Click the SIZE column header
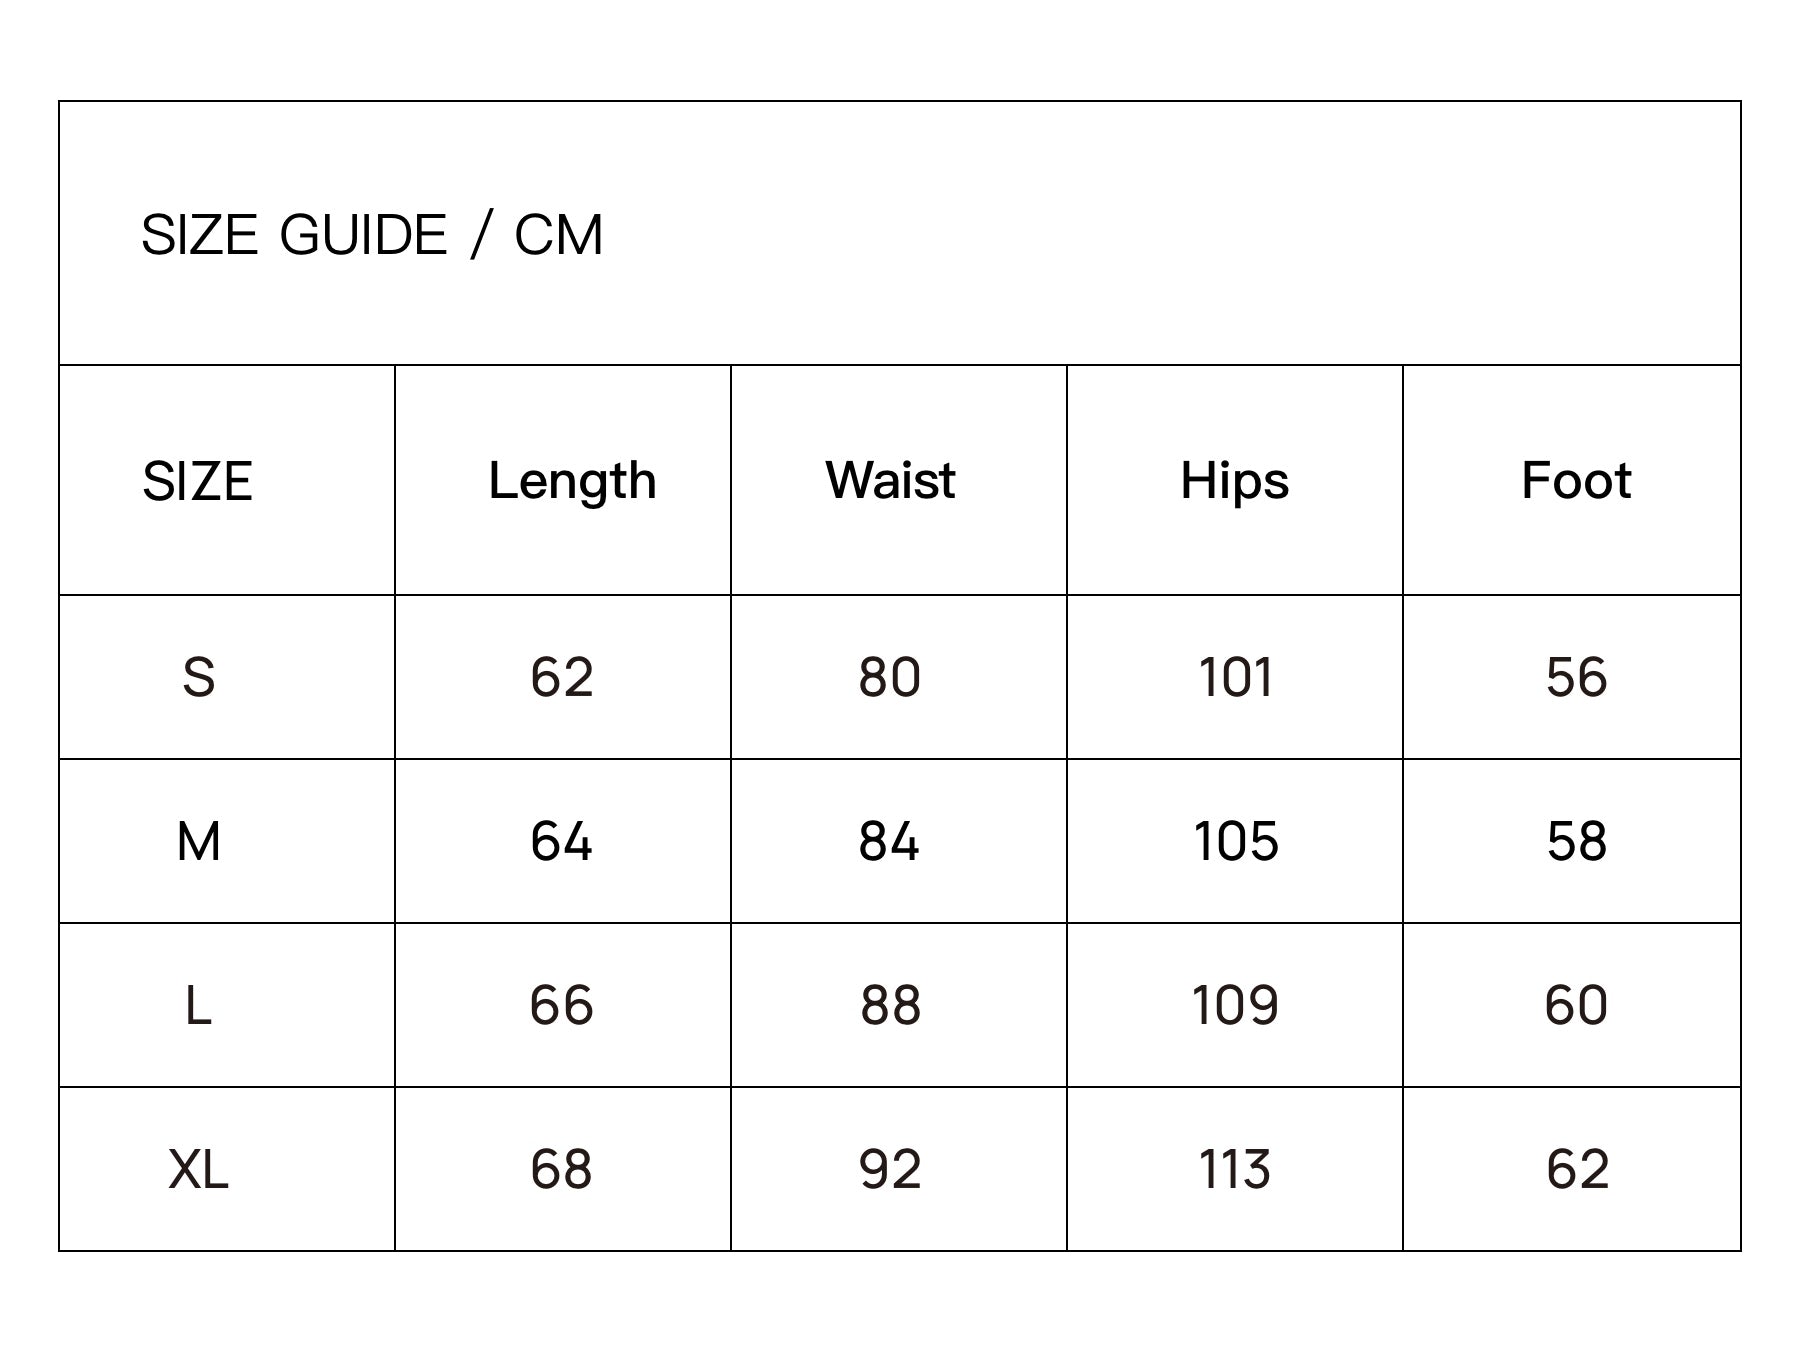The height and width of the screenshot is (1348, 1800). click(x=197, y=481)
